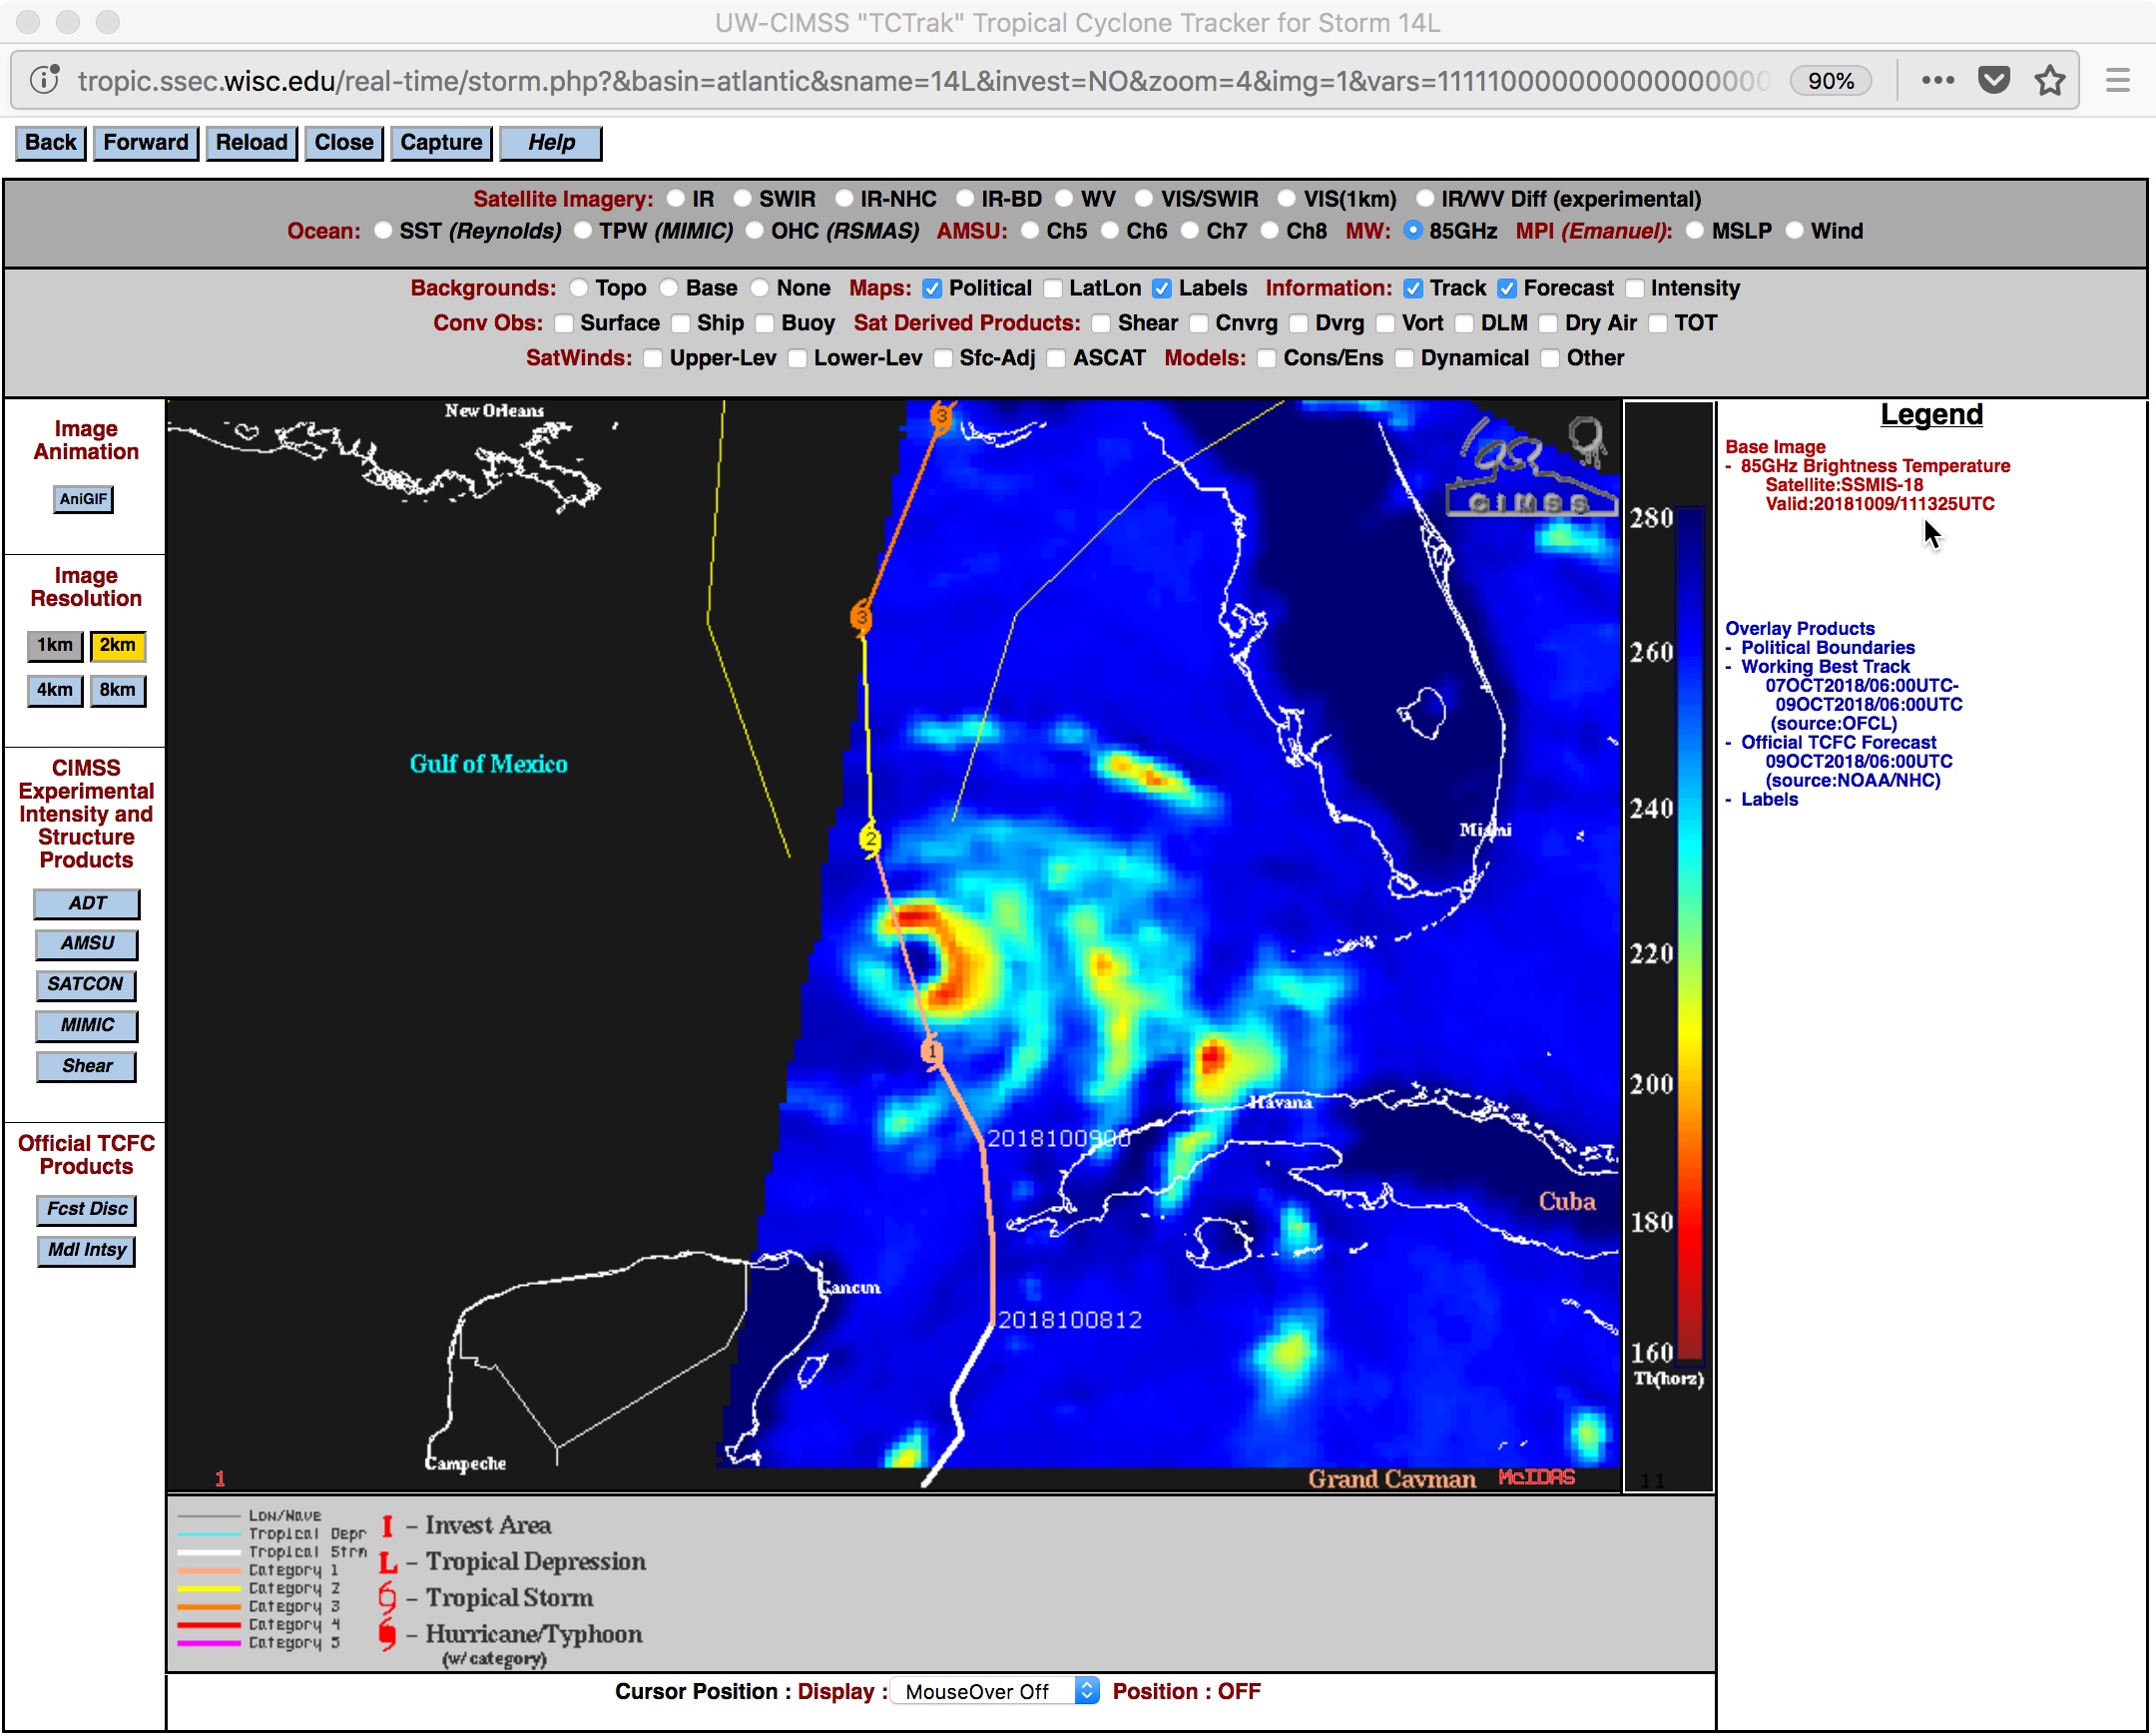Enable the Dry Air checkbox
This screenshot has height=1735, width=2156.
(1548, 324)
